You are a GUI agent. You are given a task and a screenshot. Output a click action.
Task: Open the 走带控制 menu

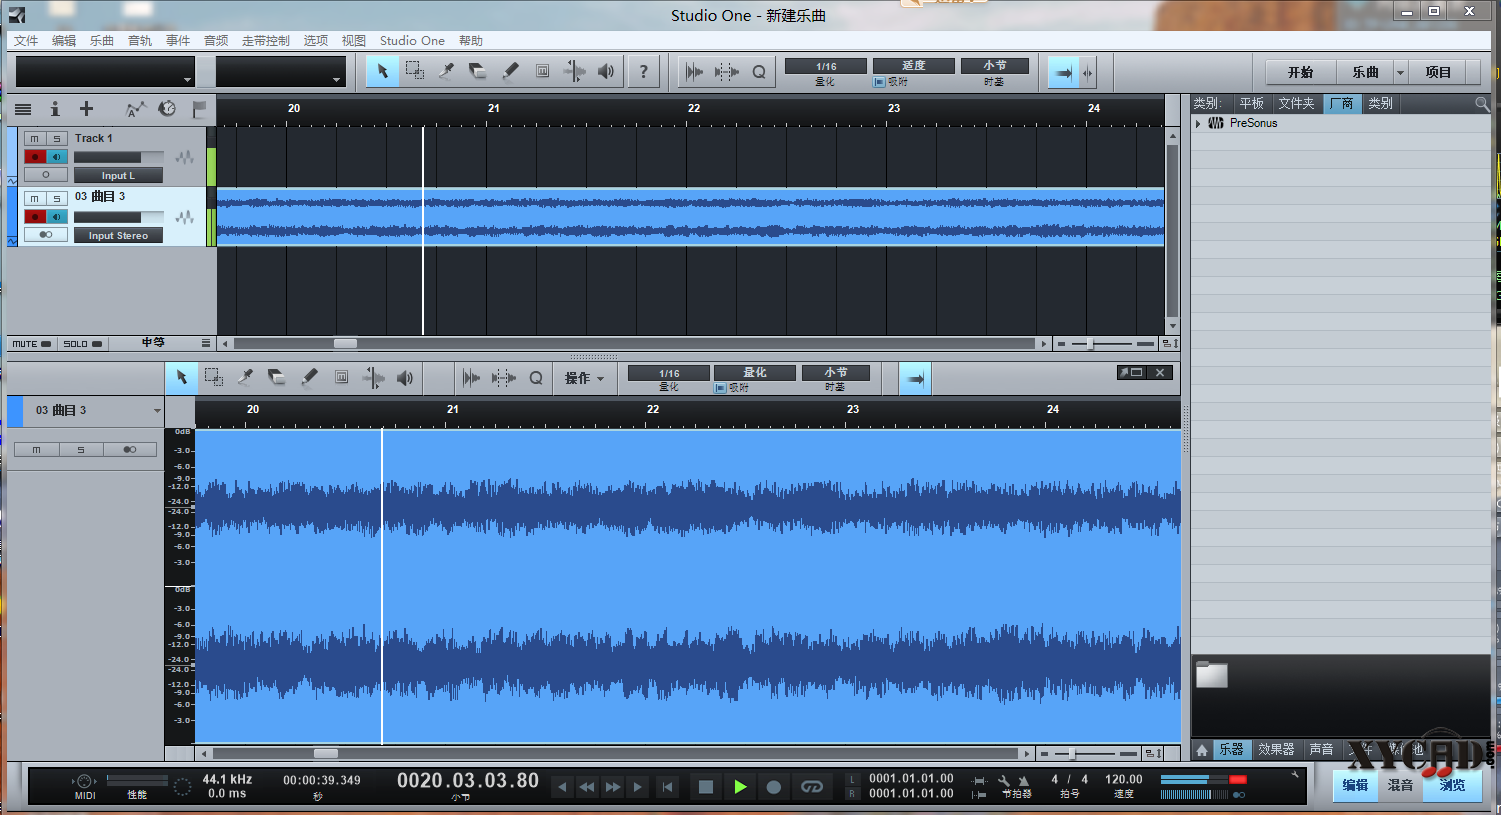pyautogui.click(x=266, y=41)
